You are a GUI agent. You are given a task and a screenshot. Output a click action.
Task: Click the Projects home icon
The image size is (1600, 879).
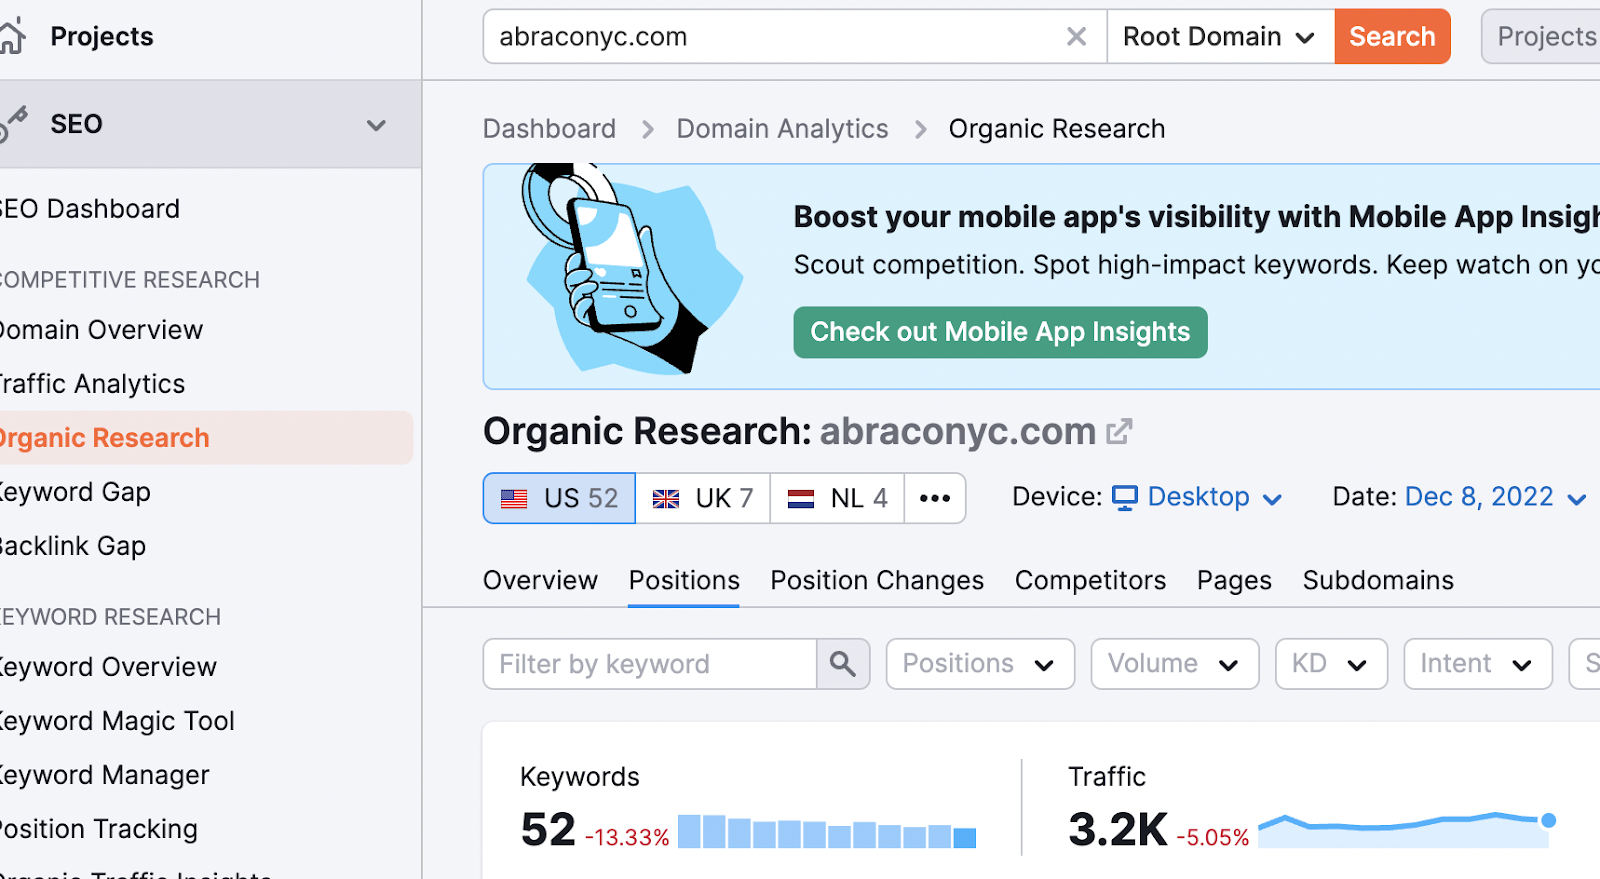click(x=12, y=37)
